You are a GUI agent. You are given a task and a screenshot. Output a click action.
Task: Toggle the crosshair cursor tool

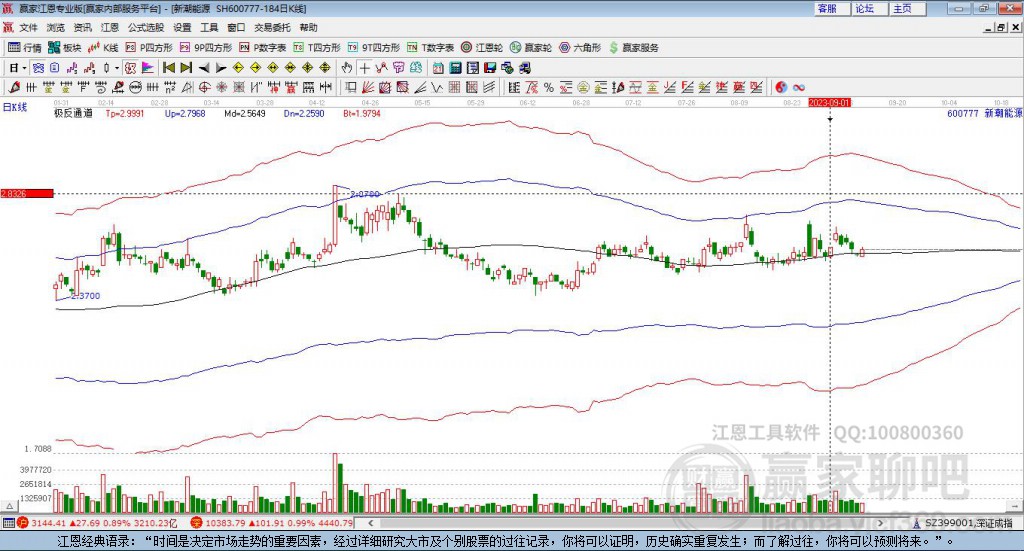coord(364,68)
